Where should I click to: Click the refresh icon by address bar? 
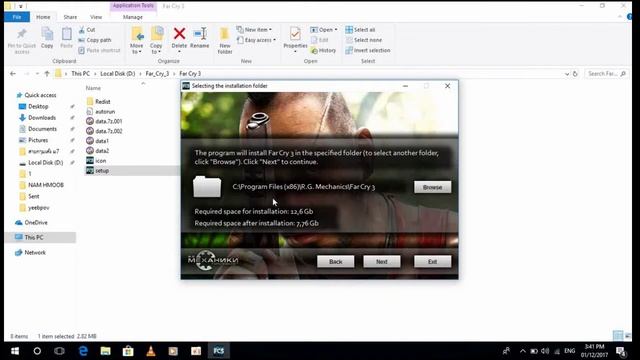(575, 74)
